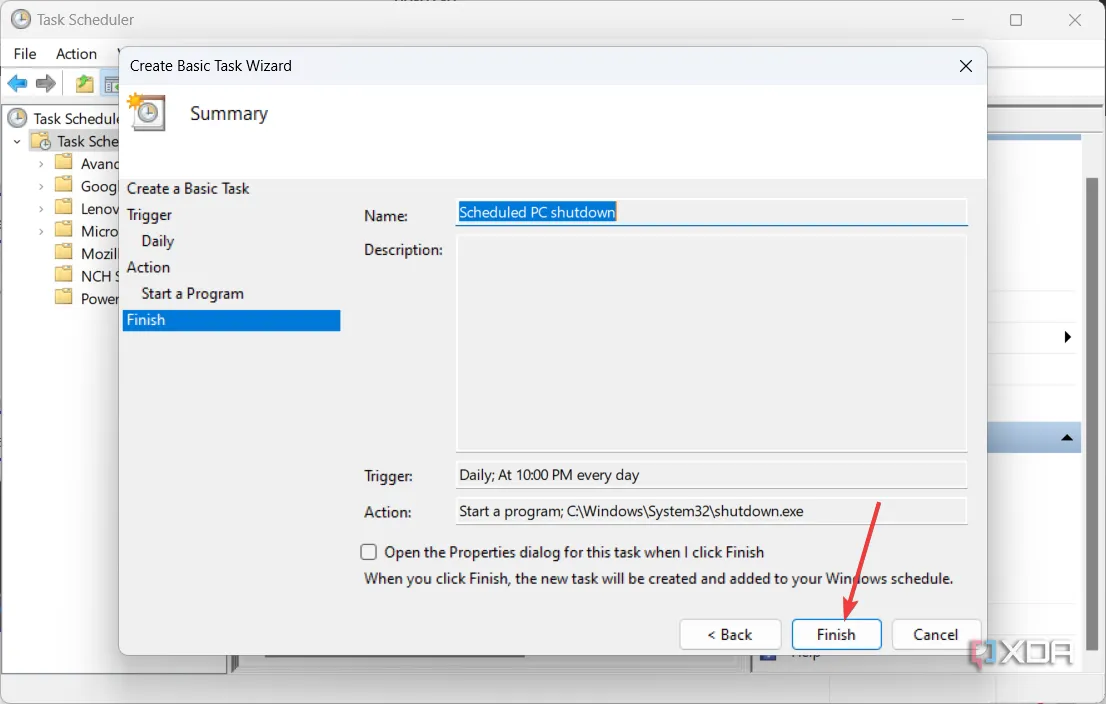Select the Task Scheduler (Local) root clock icon
The width and height of the screenshot is (1106, 704).
[x=18, y=118]
